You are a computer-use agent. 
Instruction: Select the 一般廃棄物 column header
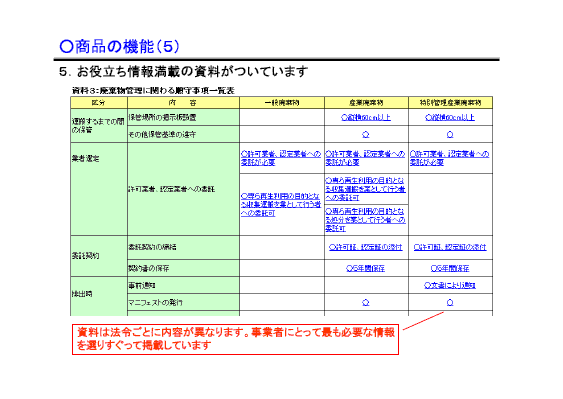click(282, 103)
